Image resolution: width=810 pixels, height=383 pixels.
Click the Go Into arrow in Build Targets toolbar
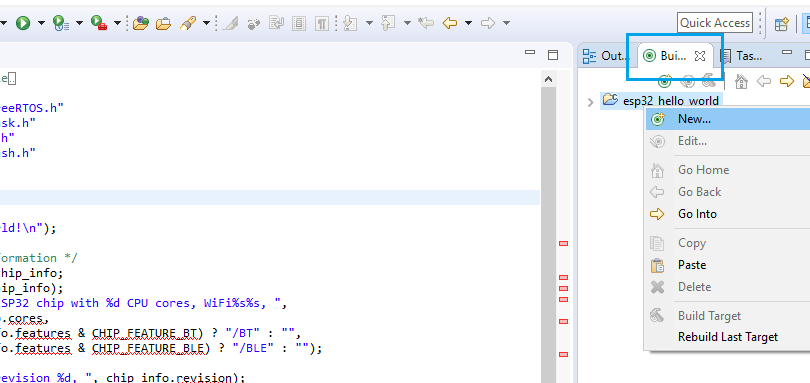point(787,81)
